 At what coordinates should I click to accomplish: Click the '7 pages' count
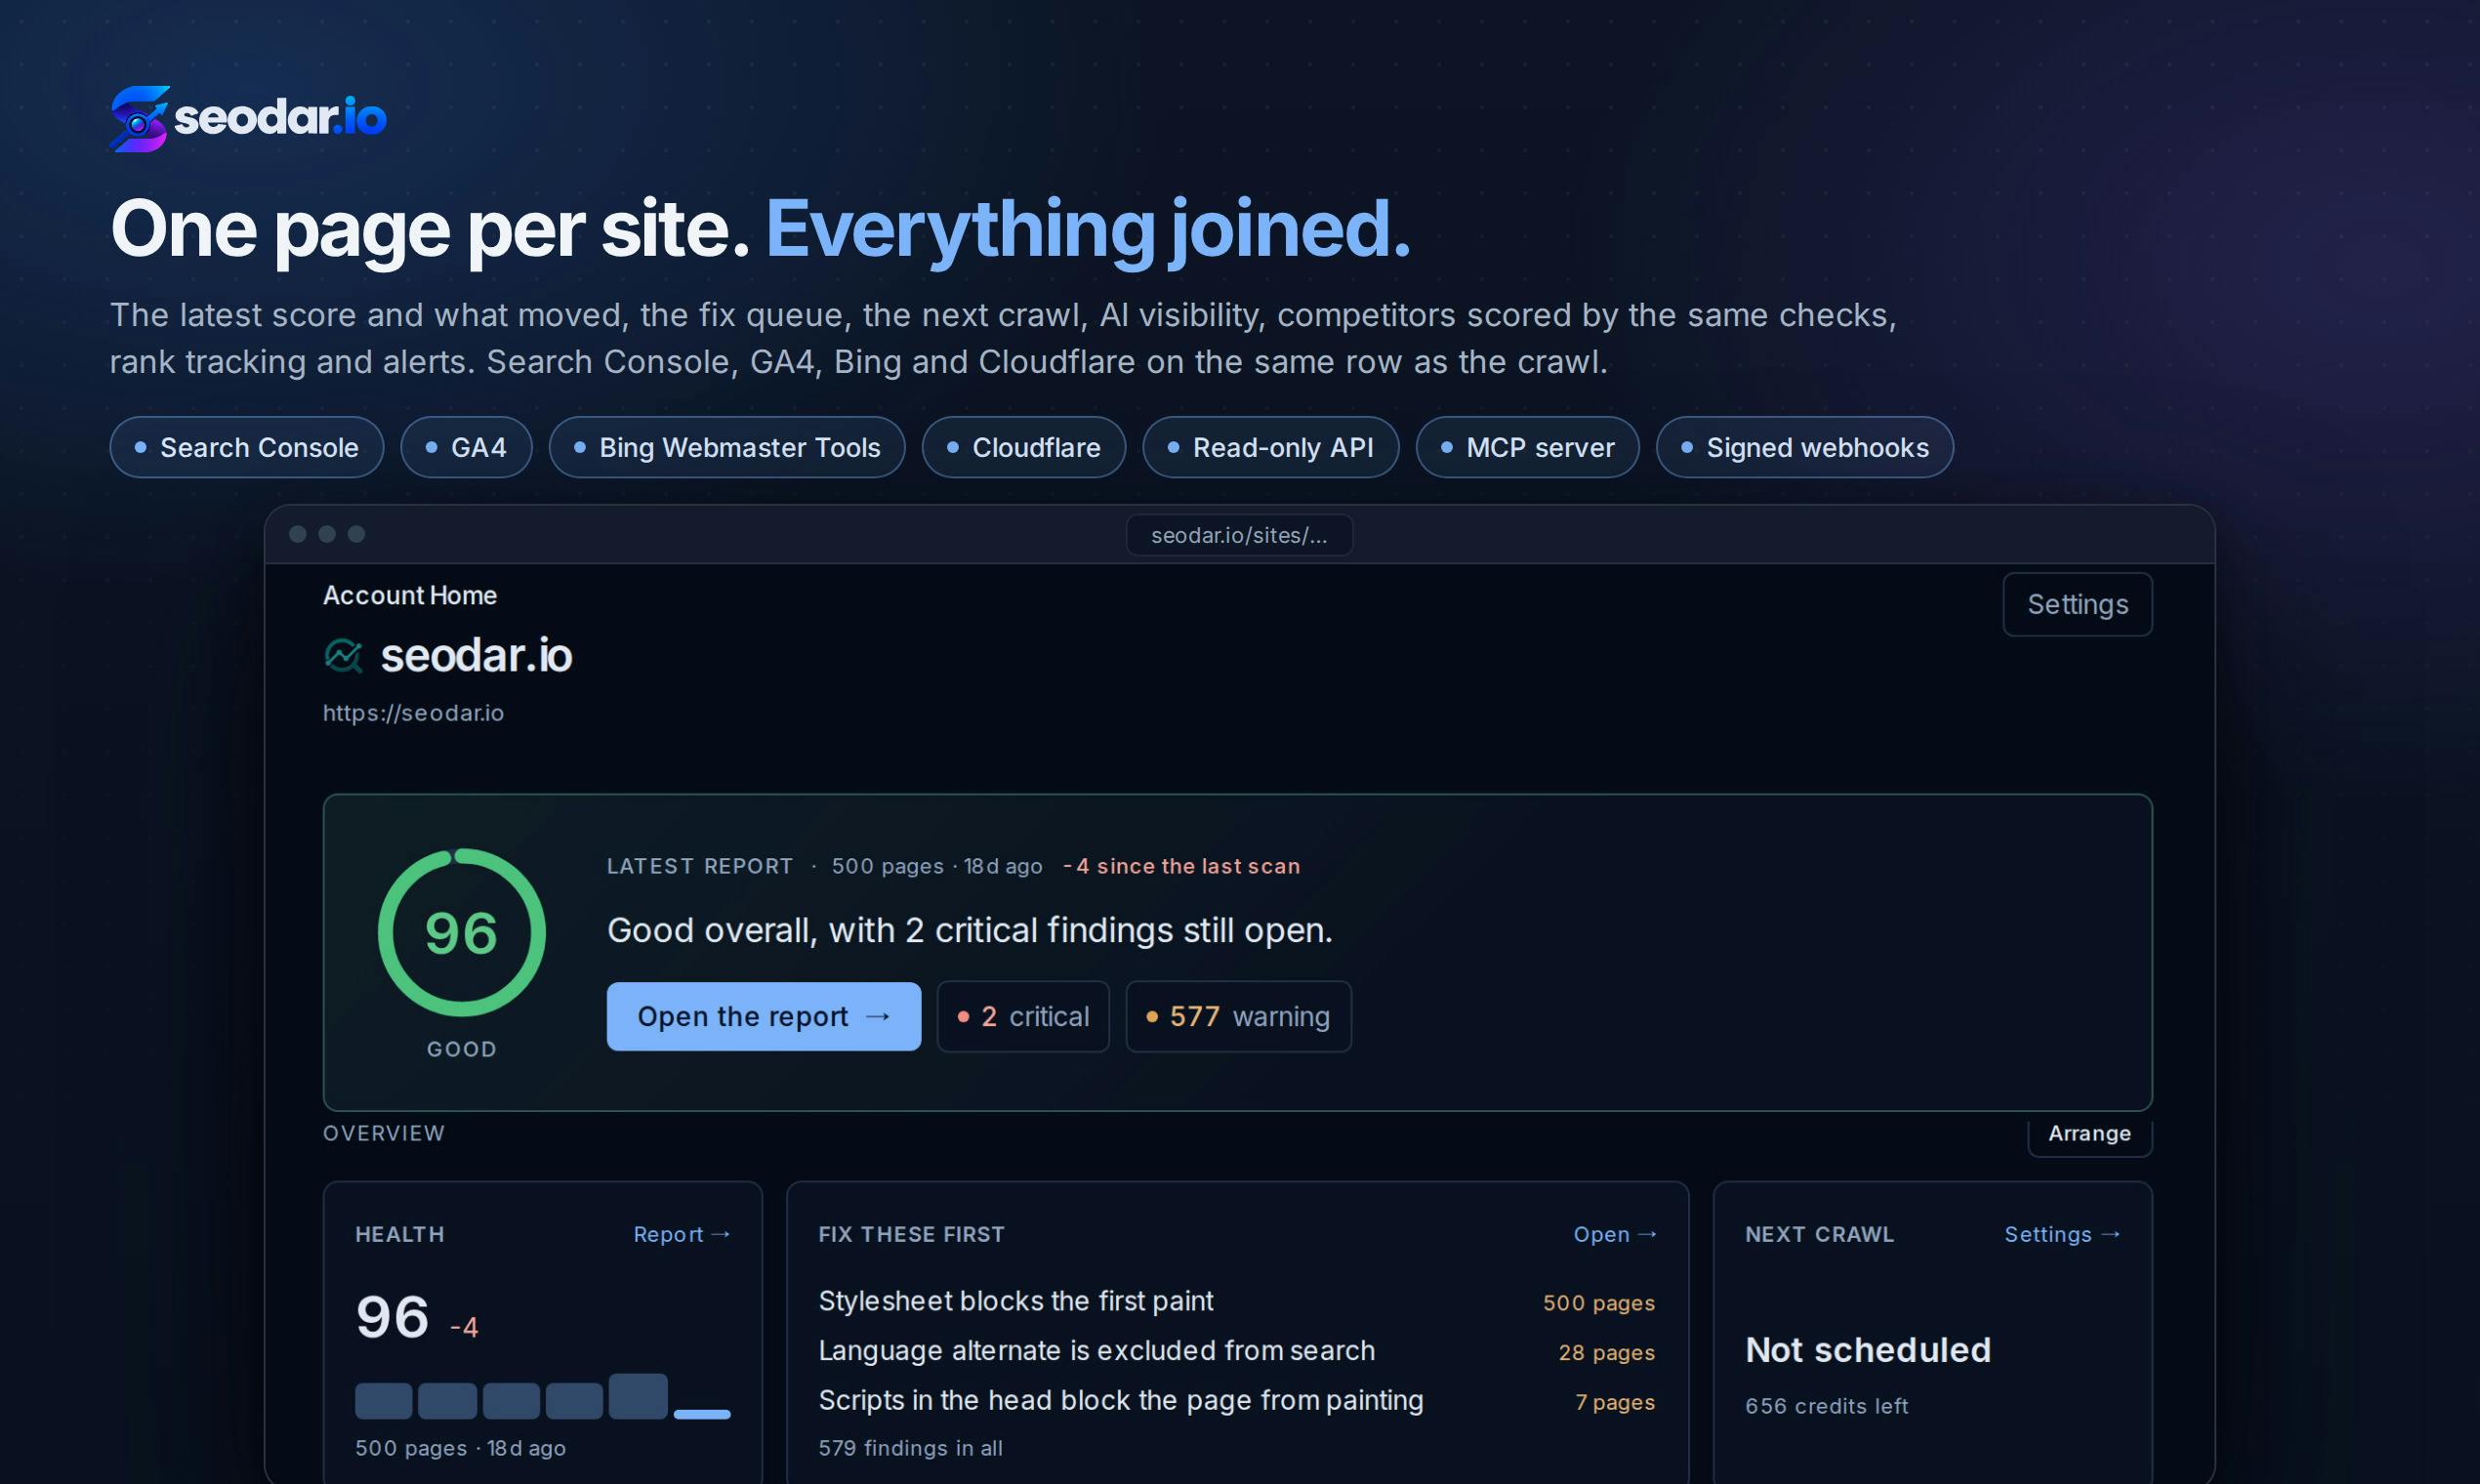coord(1615,1403)
